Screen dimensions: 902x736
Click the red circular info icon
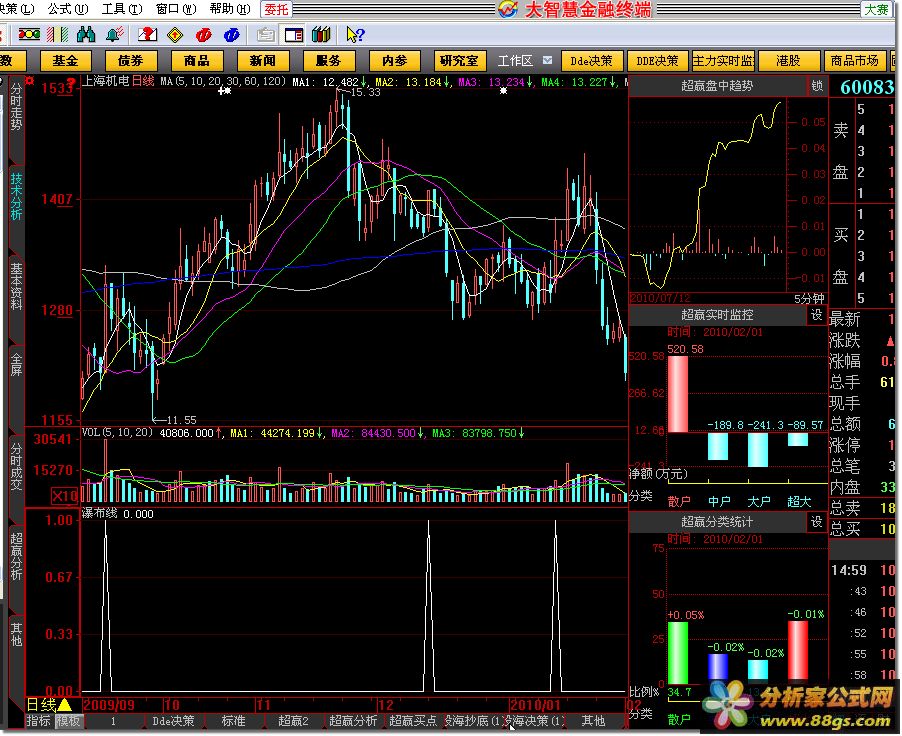[203, 35]
